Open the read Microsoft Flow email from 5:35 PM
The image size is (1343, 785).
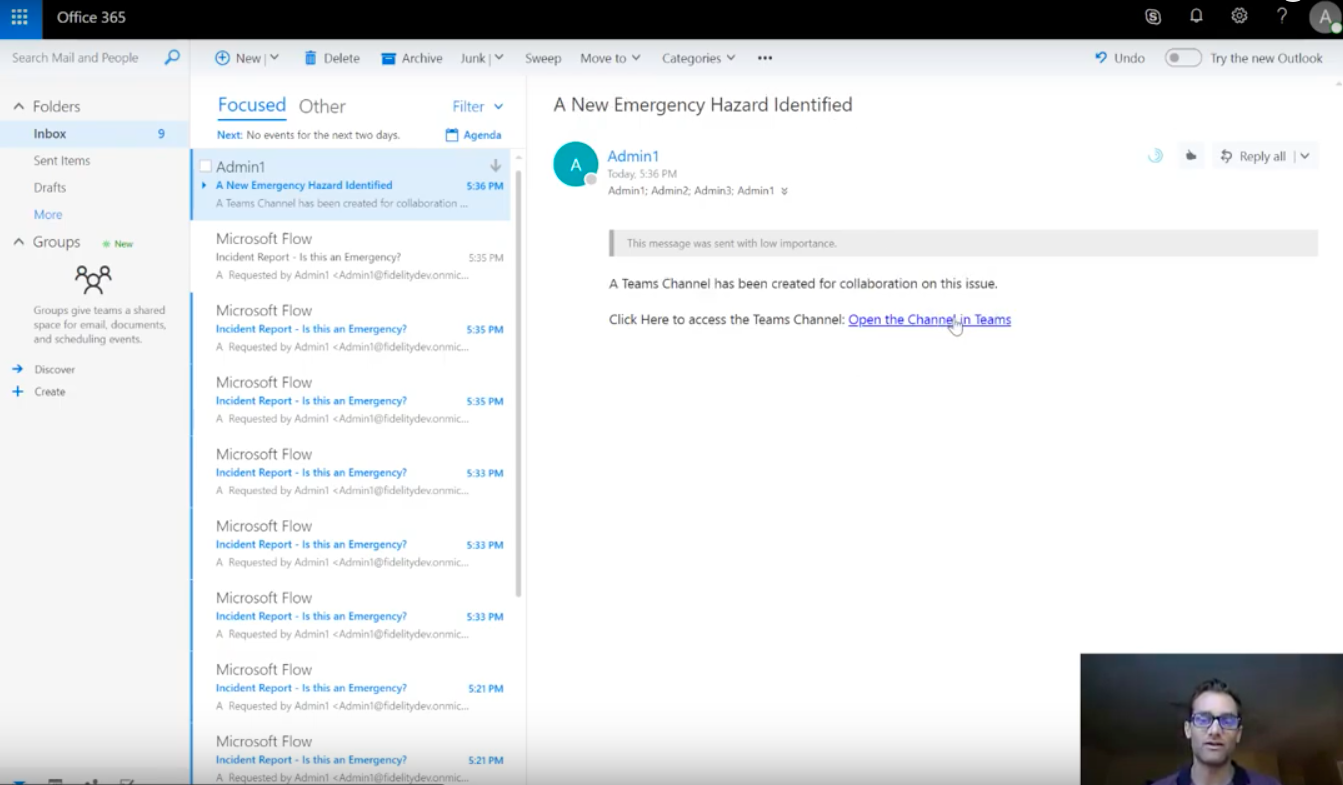click(351, 256)
